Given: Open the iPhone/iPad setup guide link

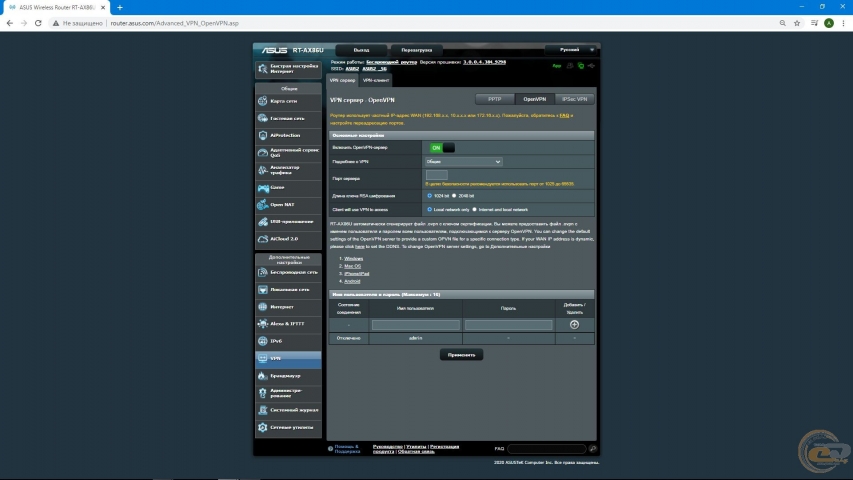Looking at the screenshot, I should point(356,274).
